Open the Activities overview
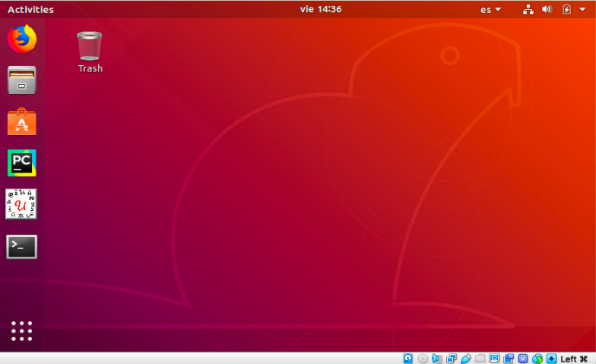Viewport: 596px width, 364px height. pyautogui.click(x=30, y=9)
